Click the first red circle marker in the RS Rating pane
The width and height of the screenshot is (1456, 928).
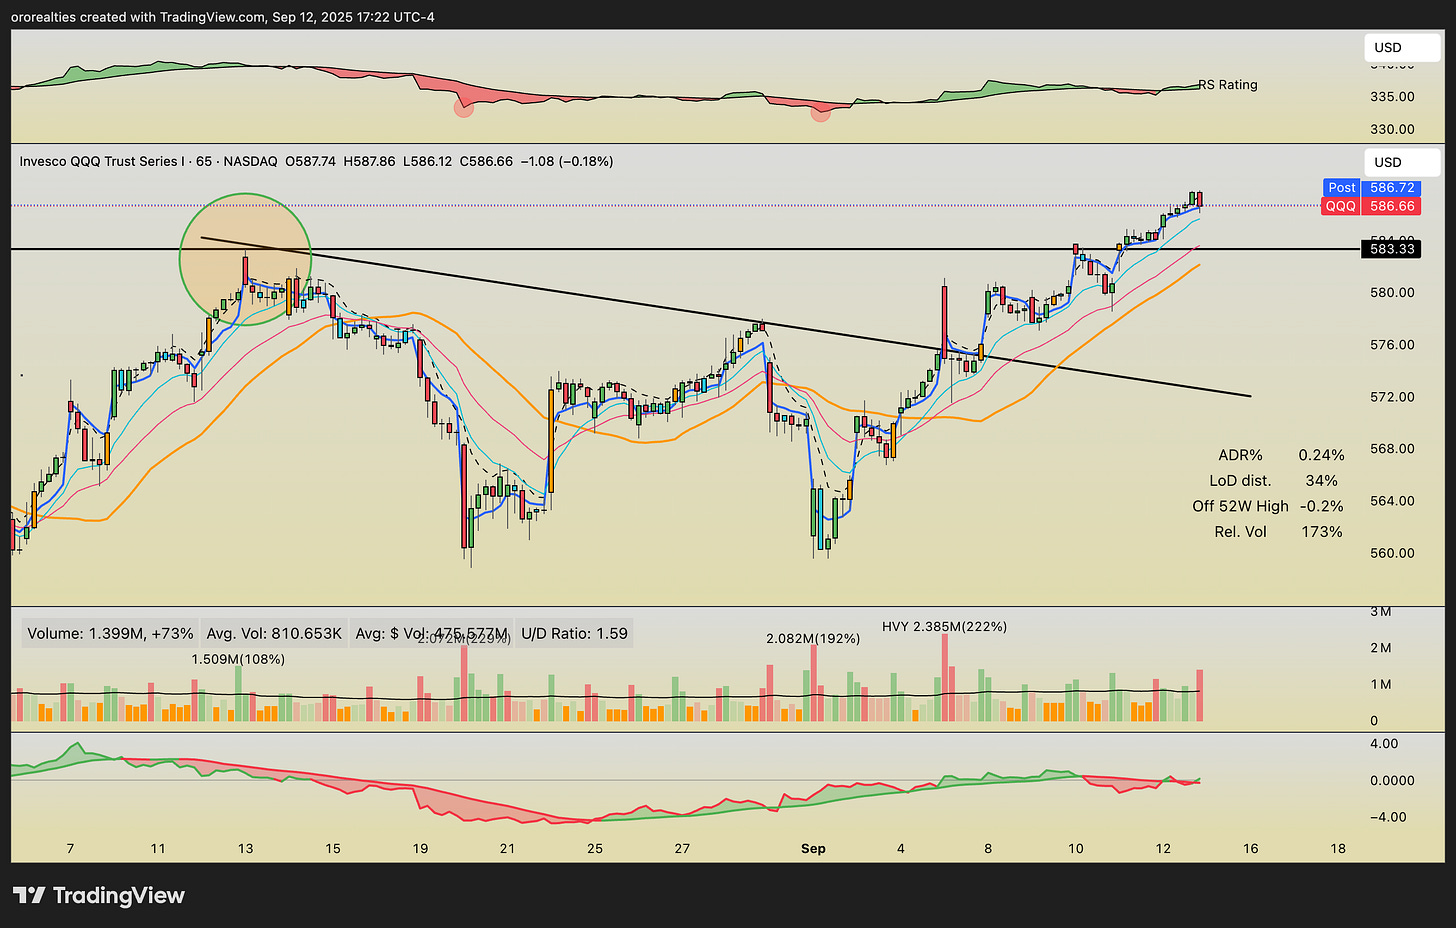pos(463,108)
